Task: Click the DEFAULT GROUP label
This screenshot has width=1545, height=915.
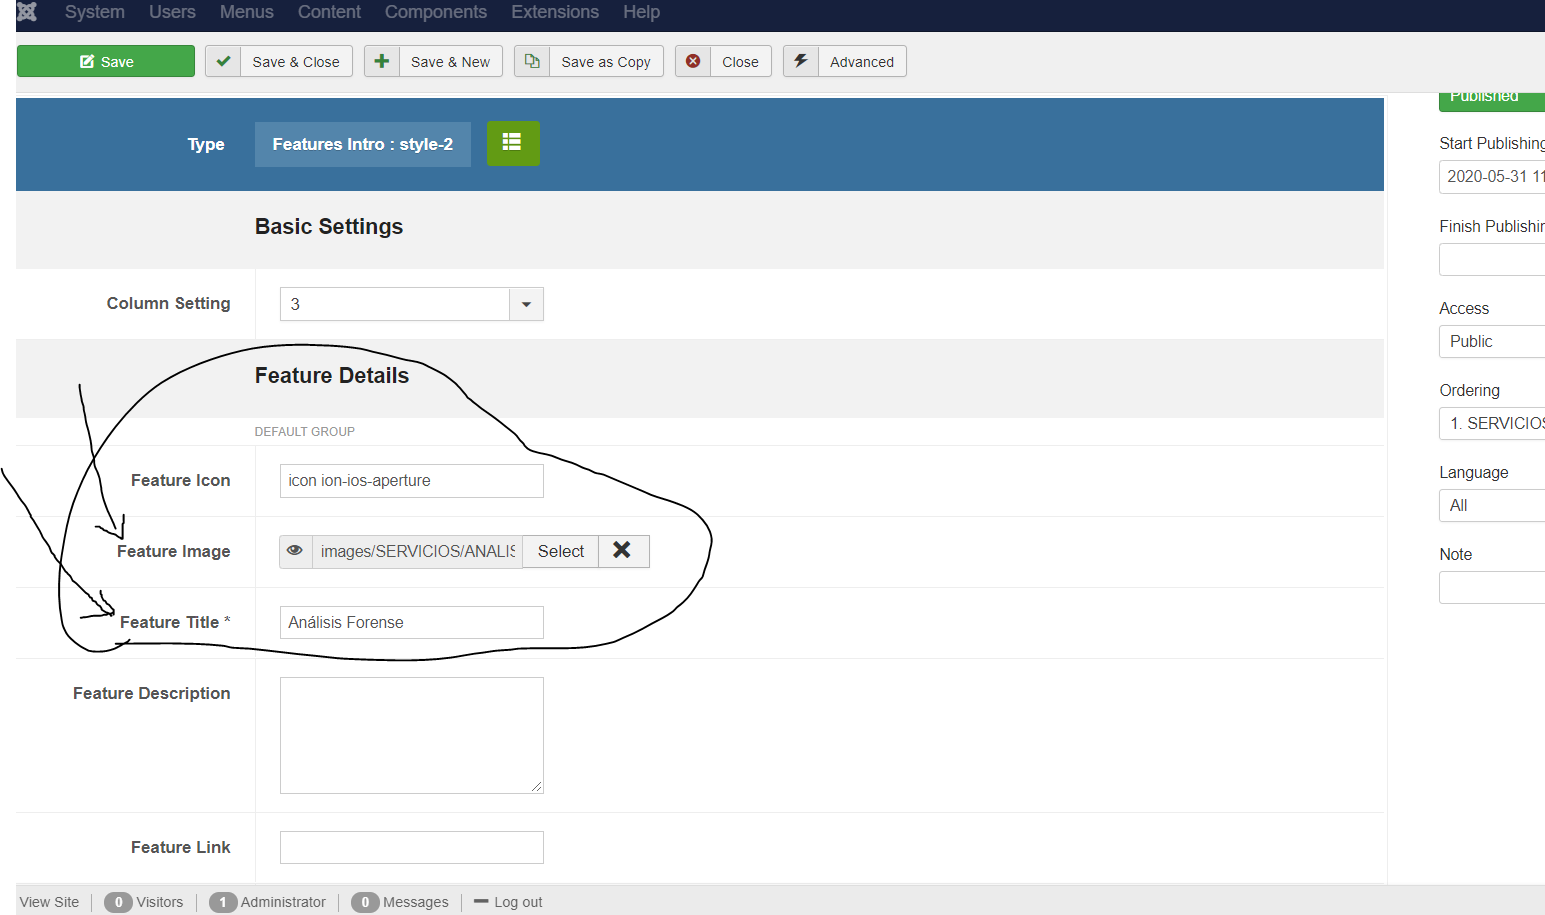Action: pyautogui.click(x=305, y=432)
